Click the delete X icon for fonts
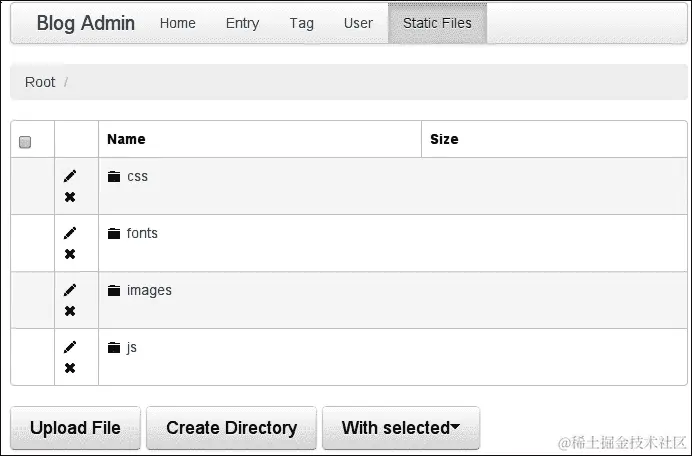692x456 pixels. point(70,254)
